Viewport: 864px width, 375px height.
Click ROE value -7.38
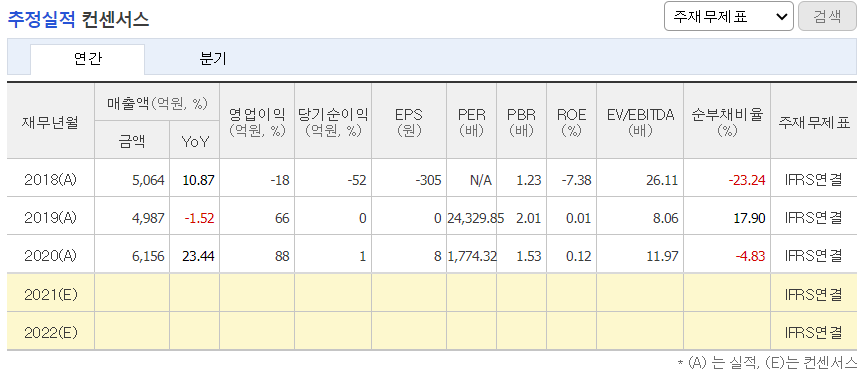(x=577, y=180)
